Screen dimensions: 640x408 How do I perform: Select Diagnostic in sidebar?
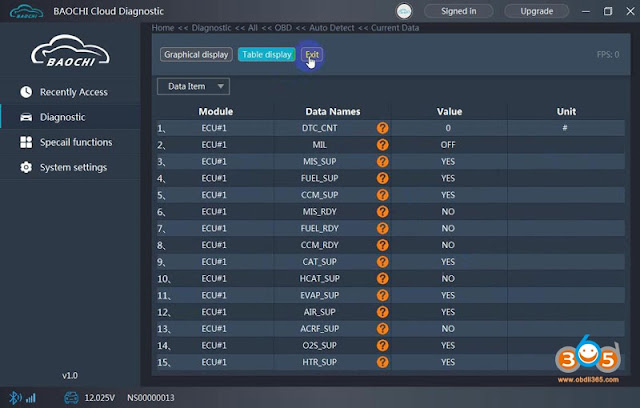tap(70, 117)
